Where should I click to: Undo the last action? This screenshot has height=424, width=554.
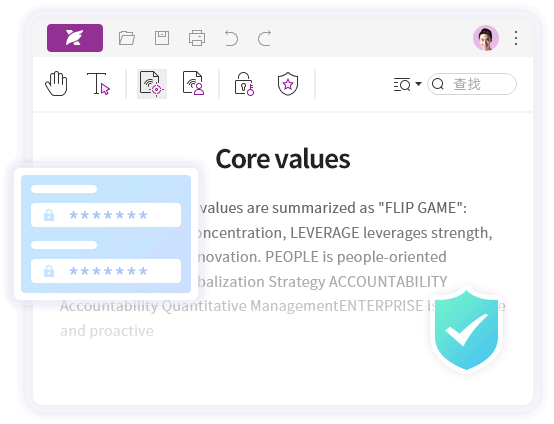231,38
